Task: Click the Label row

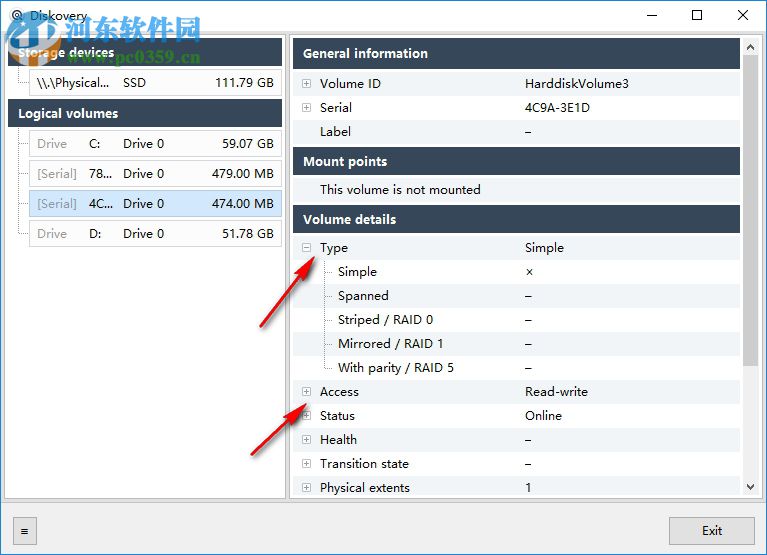Action: point(516,132)
